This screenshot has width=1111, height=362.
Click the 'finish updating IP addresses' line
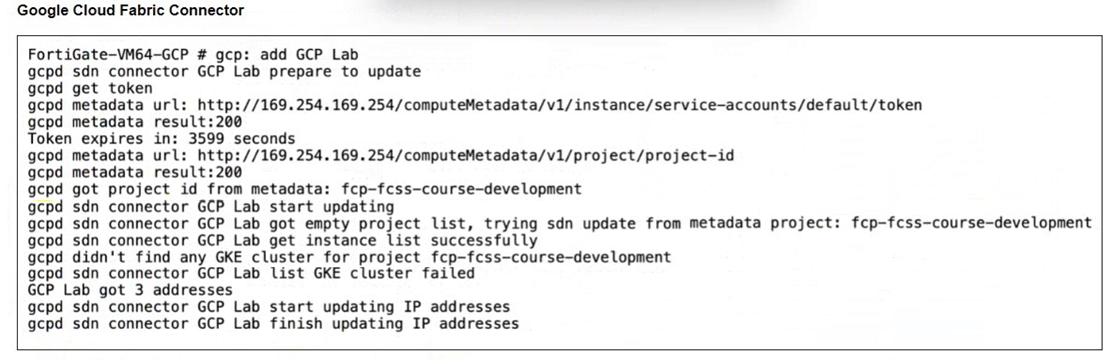[273, 324]
